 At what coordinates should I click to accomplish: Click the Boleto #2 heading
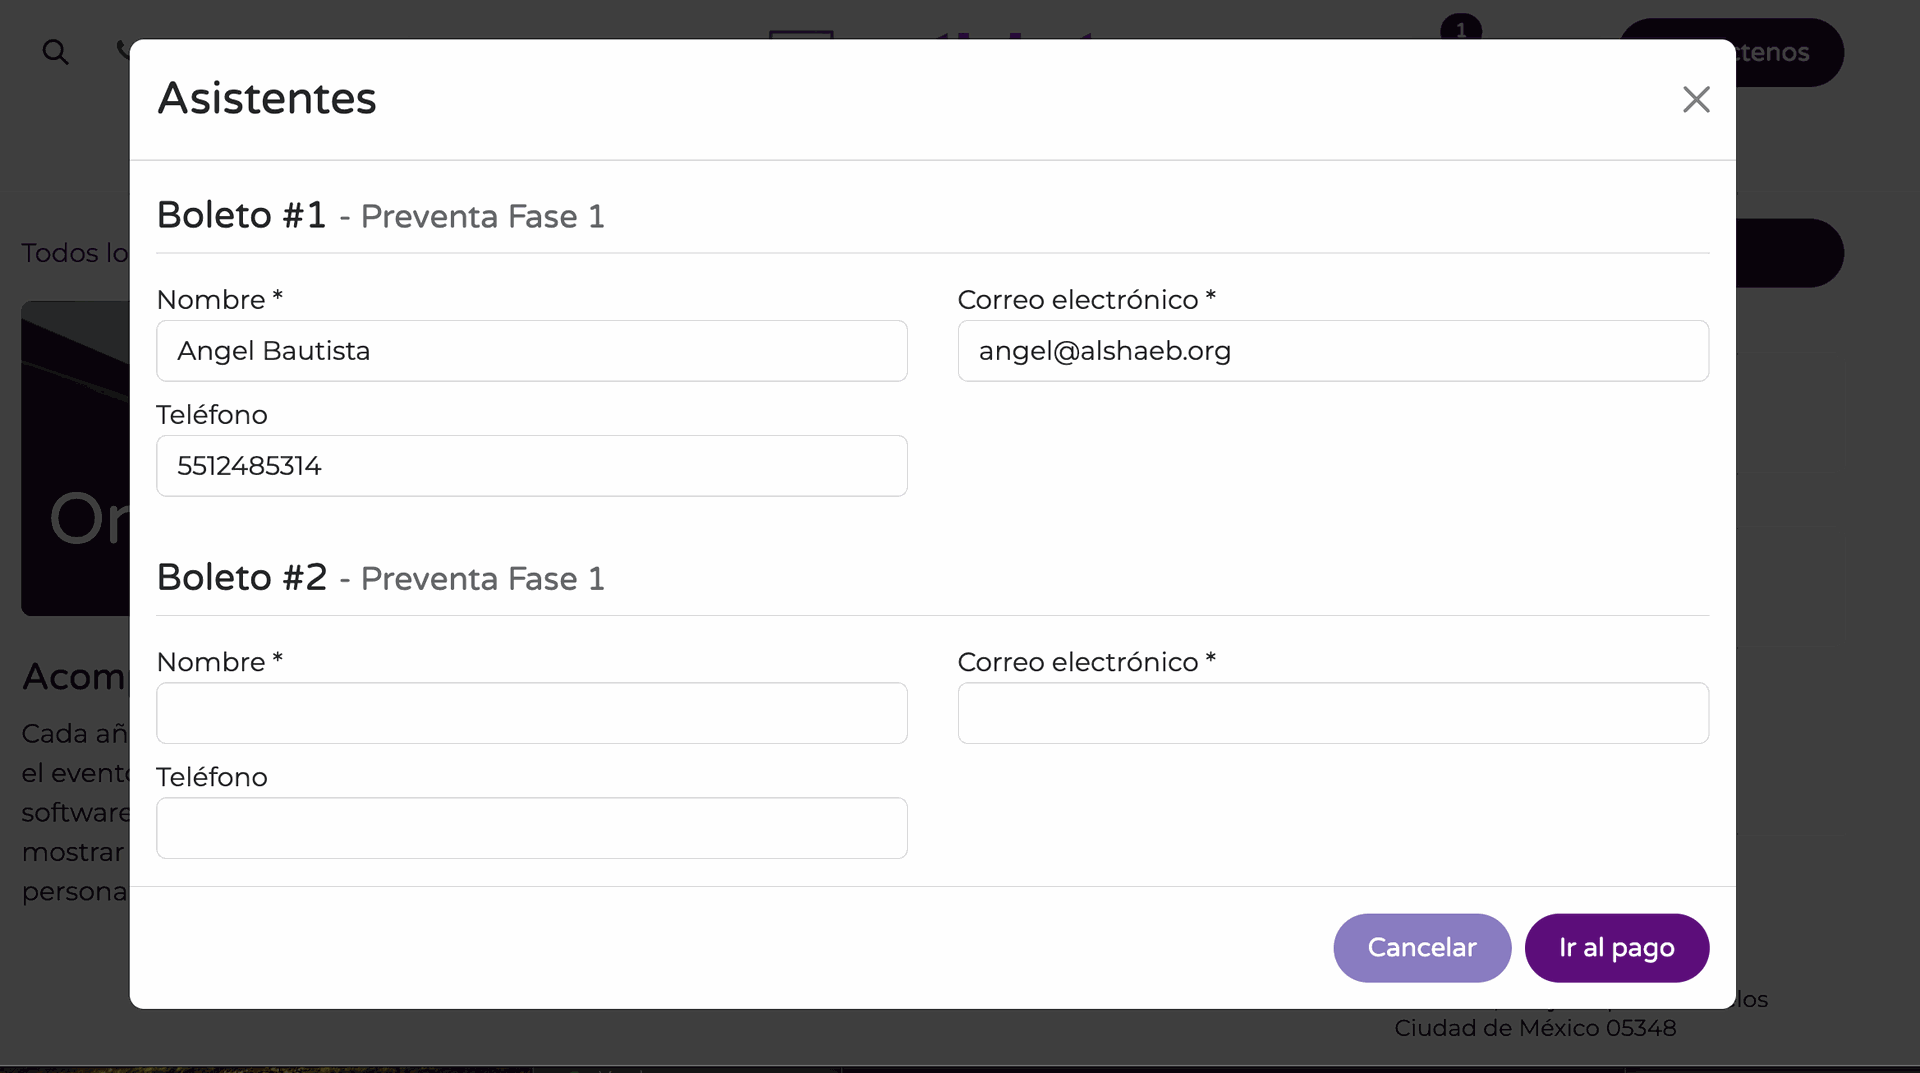242,577
